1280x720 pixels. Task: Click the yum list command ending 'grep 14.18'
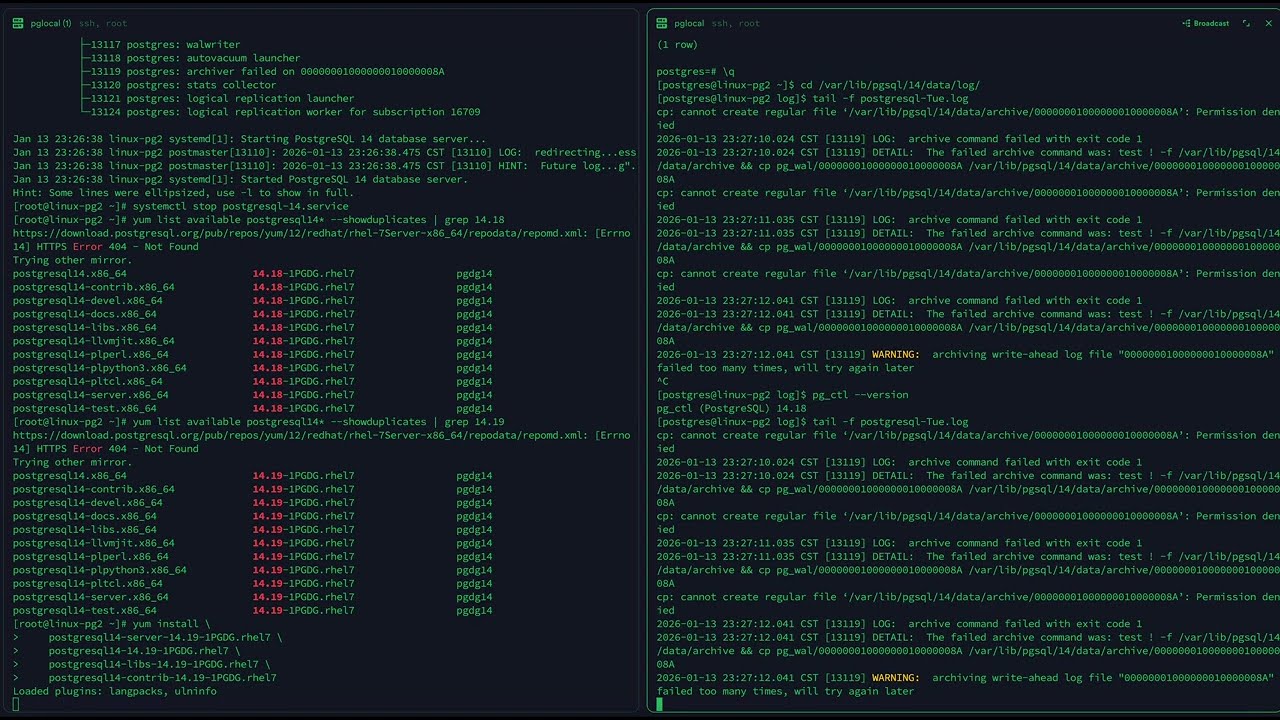click(318, 220)
